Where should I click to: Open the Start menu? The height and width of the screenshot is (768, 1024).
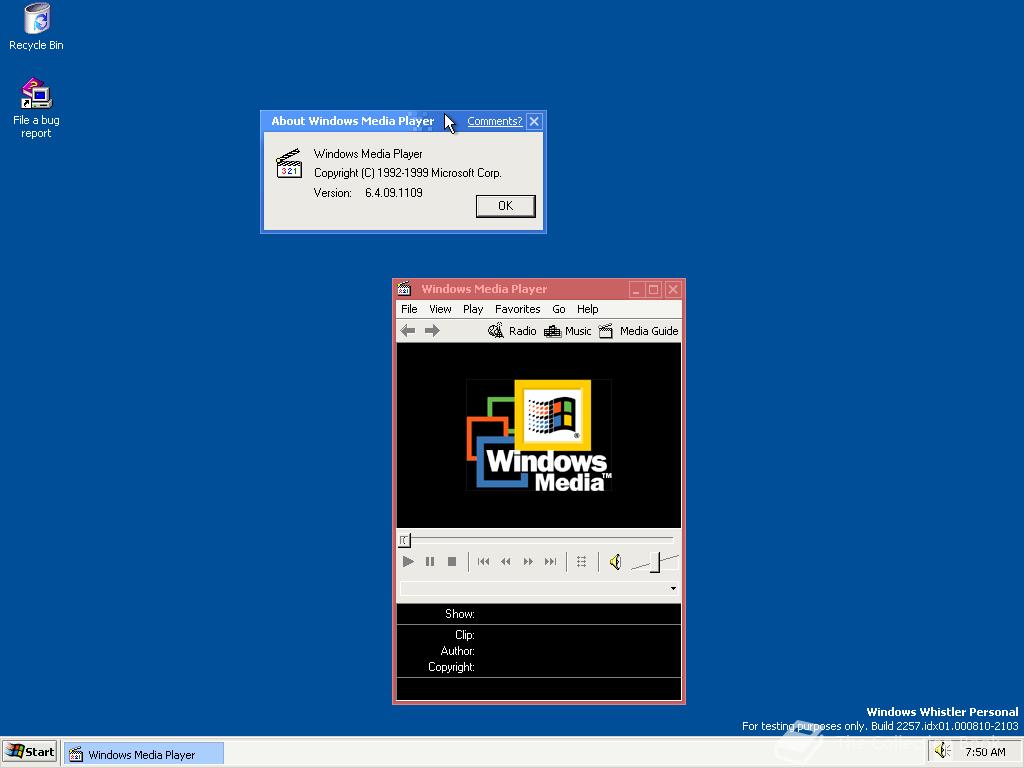coord(30,752)
